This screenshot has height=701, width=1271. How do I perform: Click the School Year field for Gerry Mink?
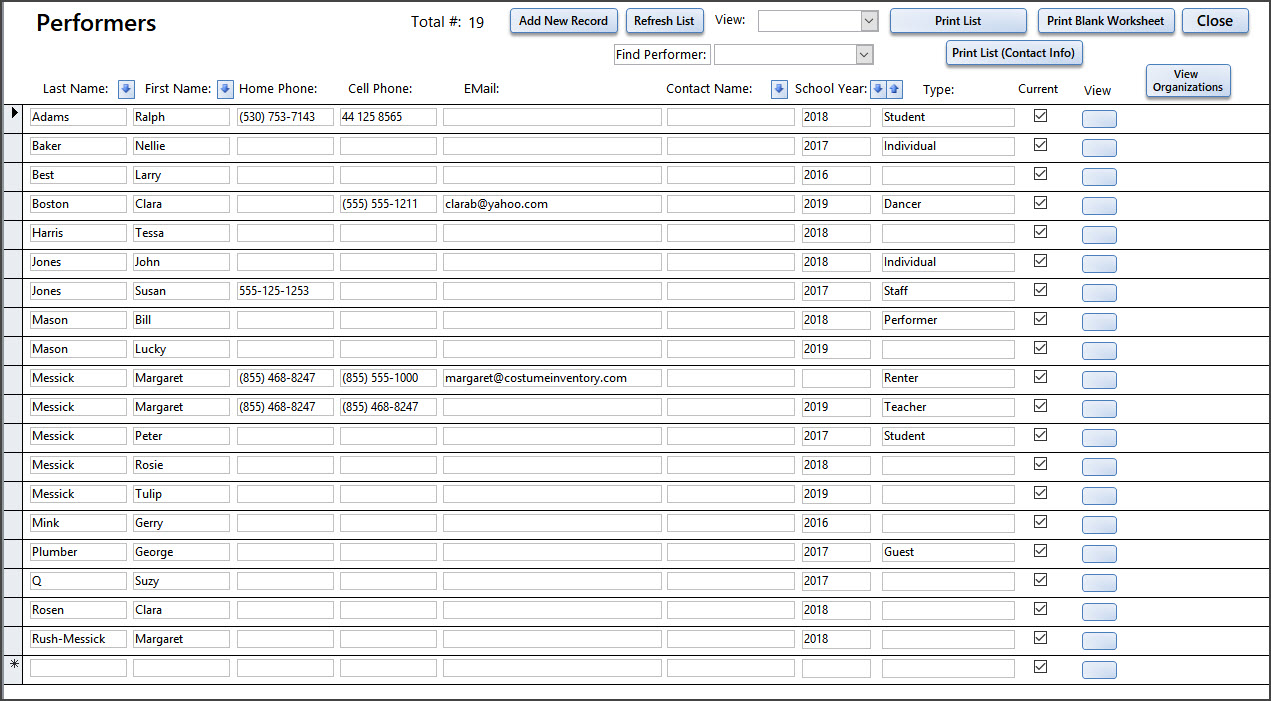tap(836, 523)
